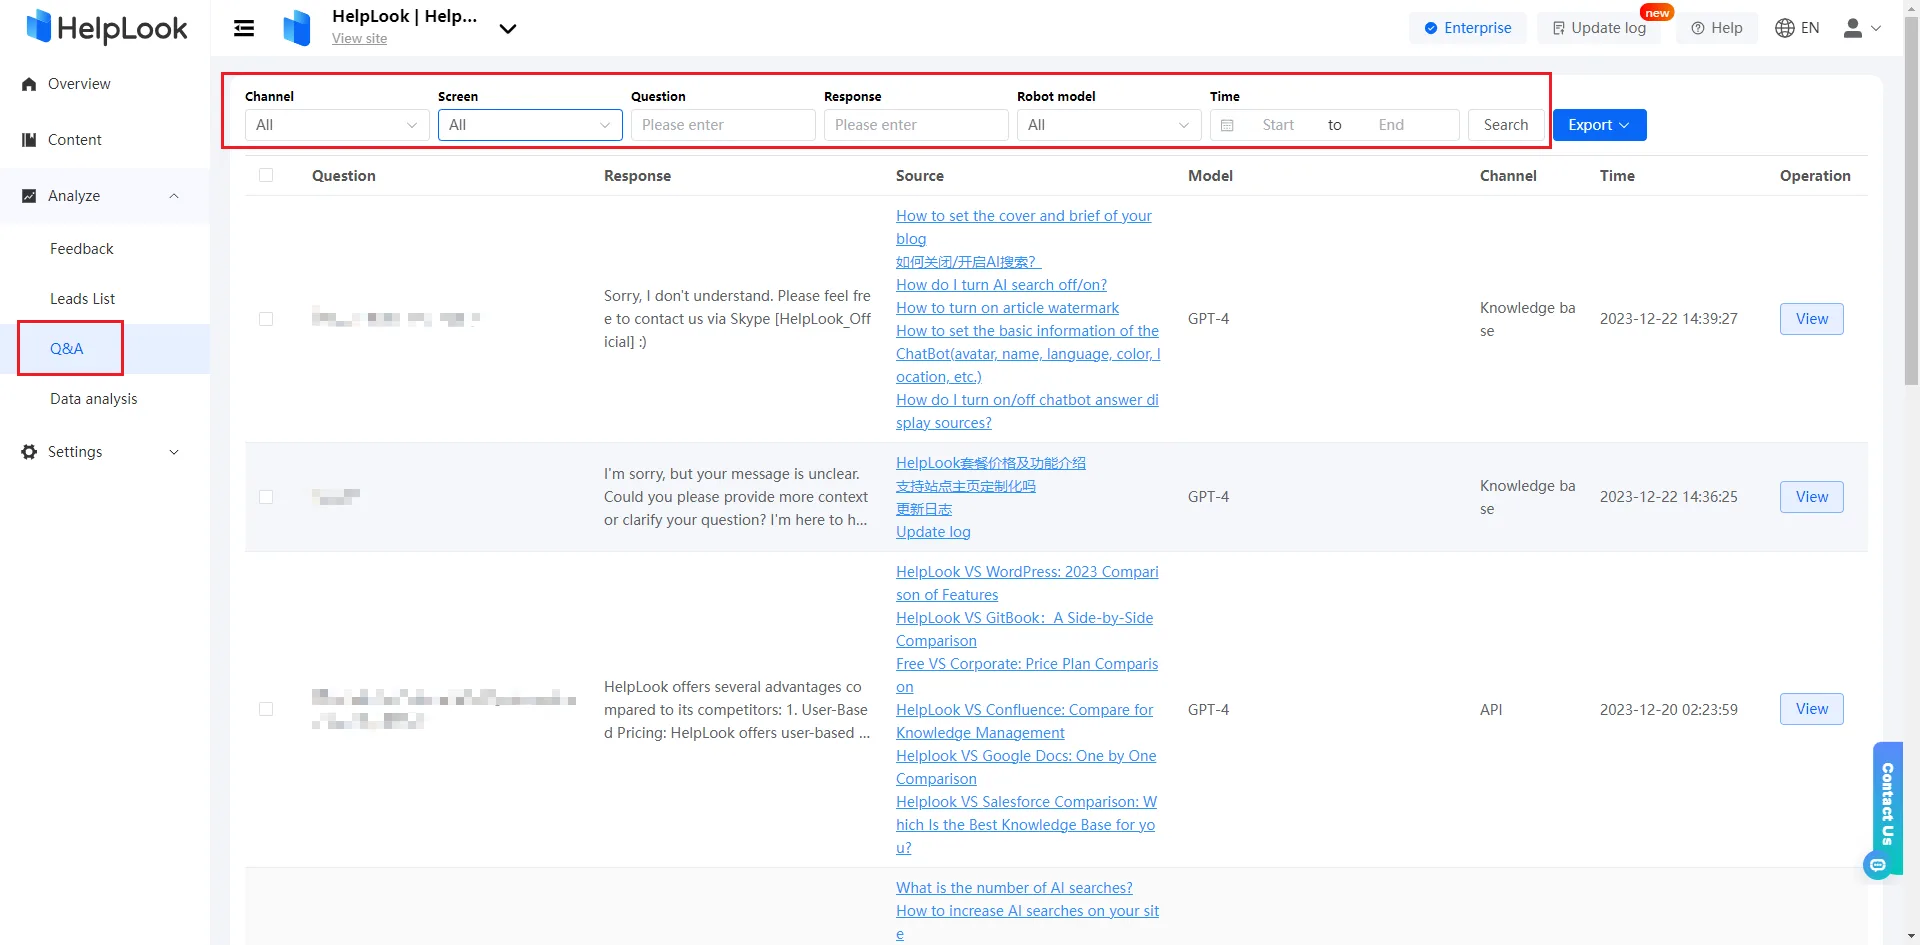Check the 02:23:59 API row checkbox
Viewport: 1920px width, 945px height.
266,709
